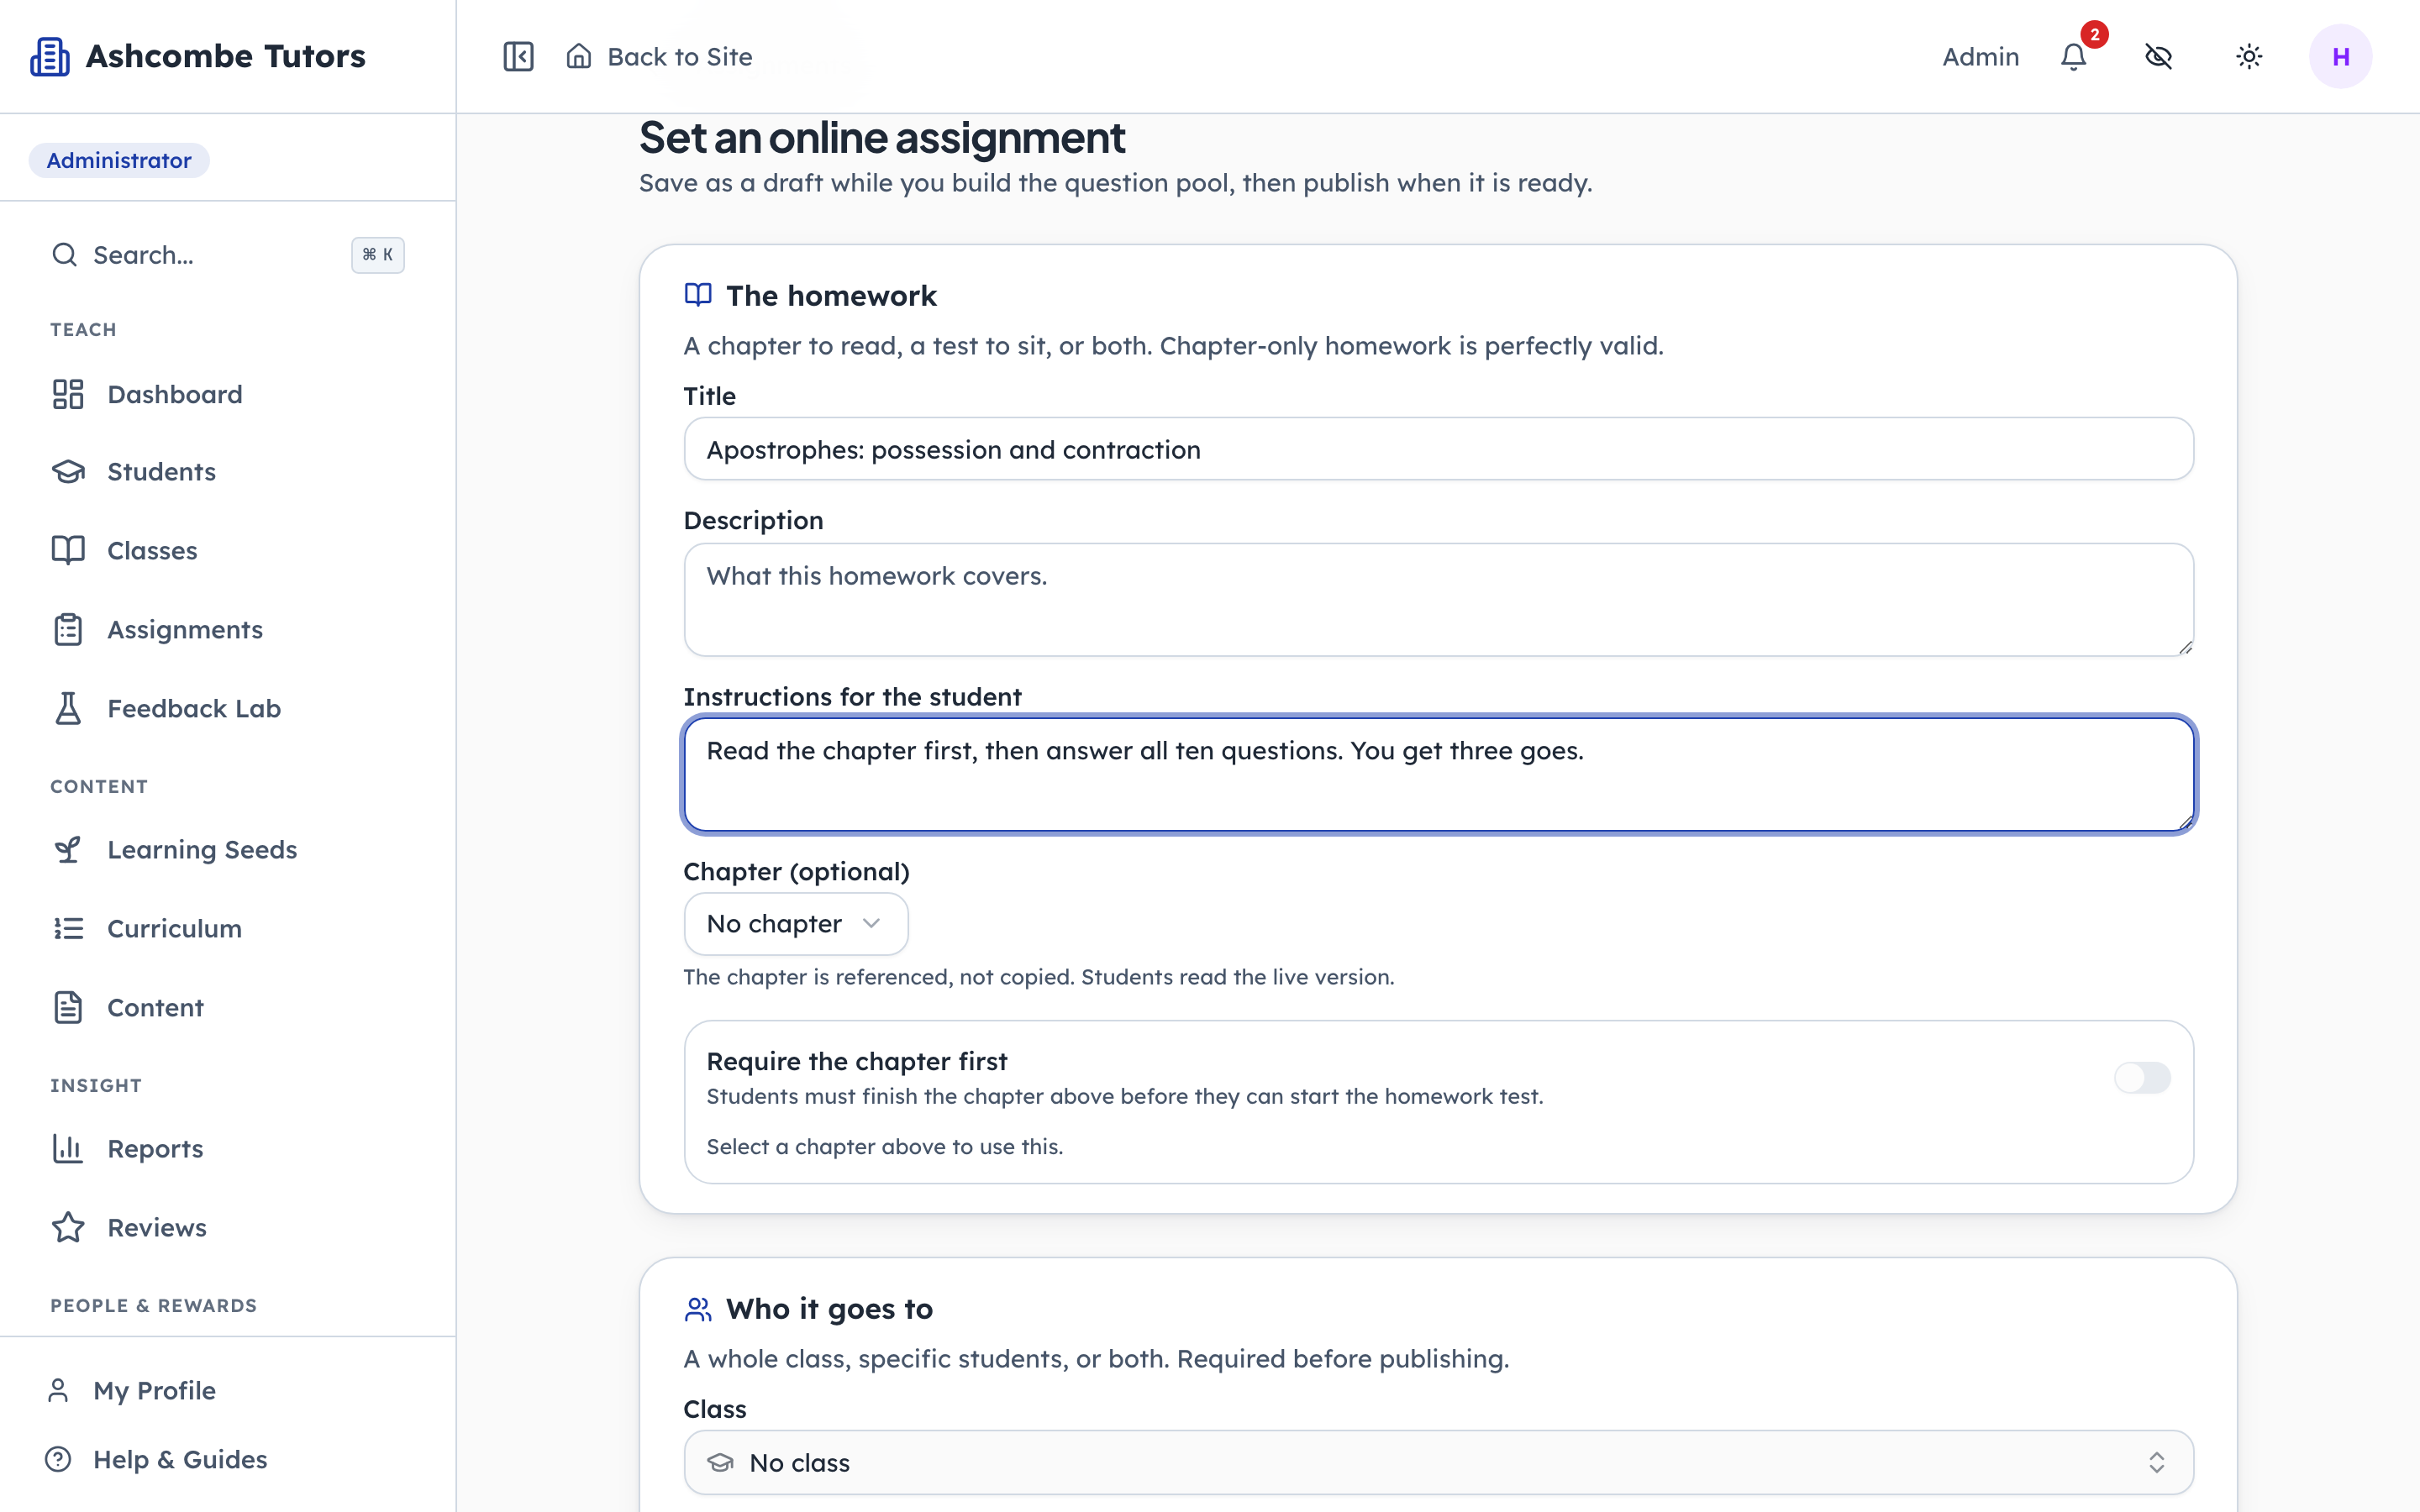Click the 'Select a chapter above to use this.' hint

pyautogui.click(x=884, y=1146)
